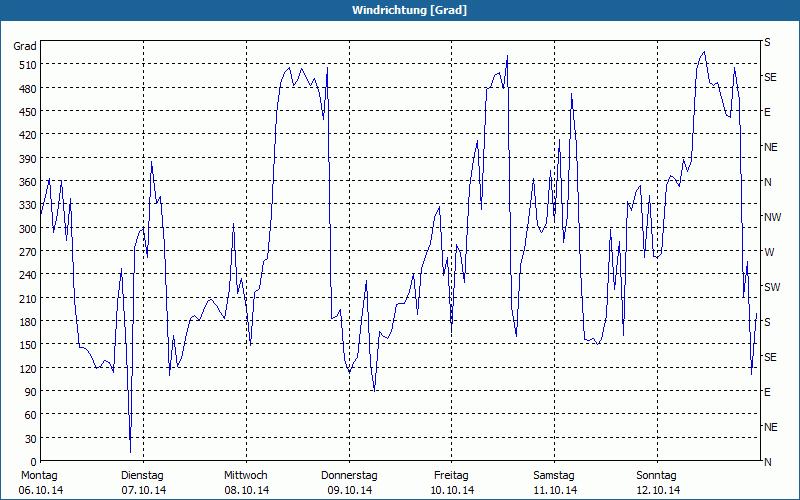800x500 pixels.
Task: Click the 60 value on the left axis
Action: [x=31, y=415]
